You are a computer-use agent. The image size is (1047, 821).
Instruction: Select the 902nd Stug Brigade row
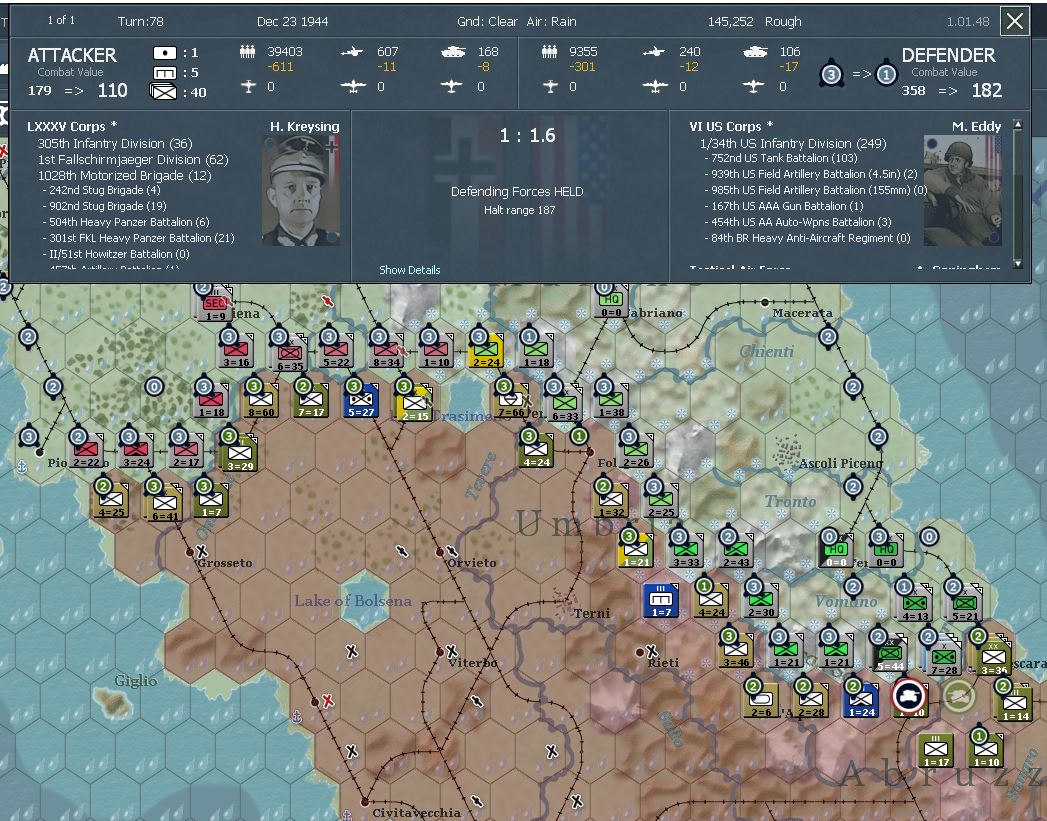click(105, 206)
